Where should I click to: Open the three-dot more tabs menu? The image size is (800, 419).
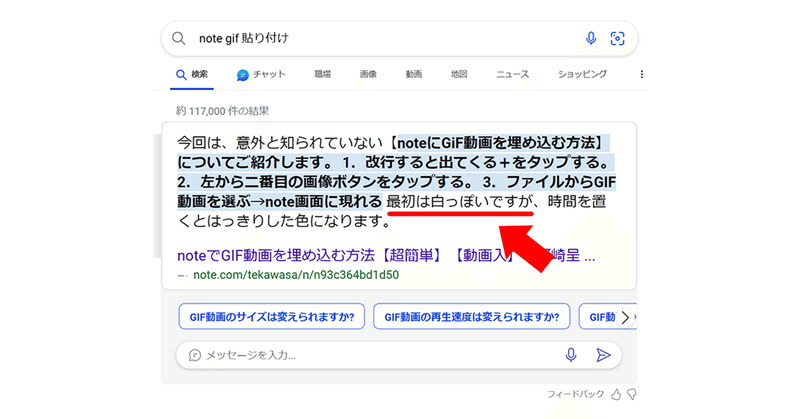tap(641, 75)
